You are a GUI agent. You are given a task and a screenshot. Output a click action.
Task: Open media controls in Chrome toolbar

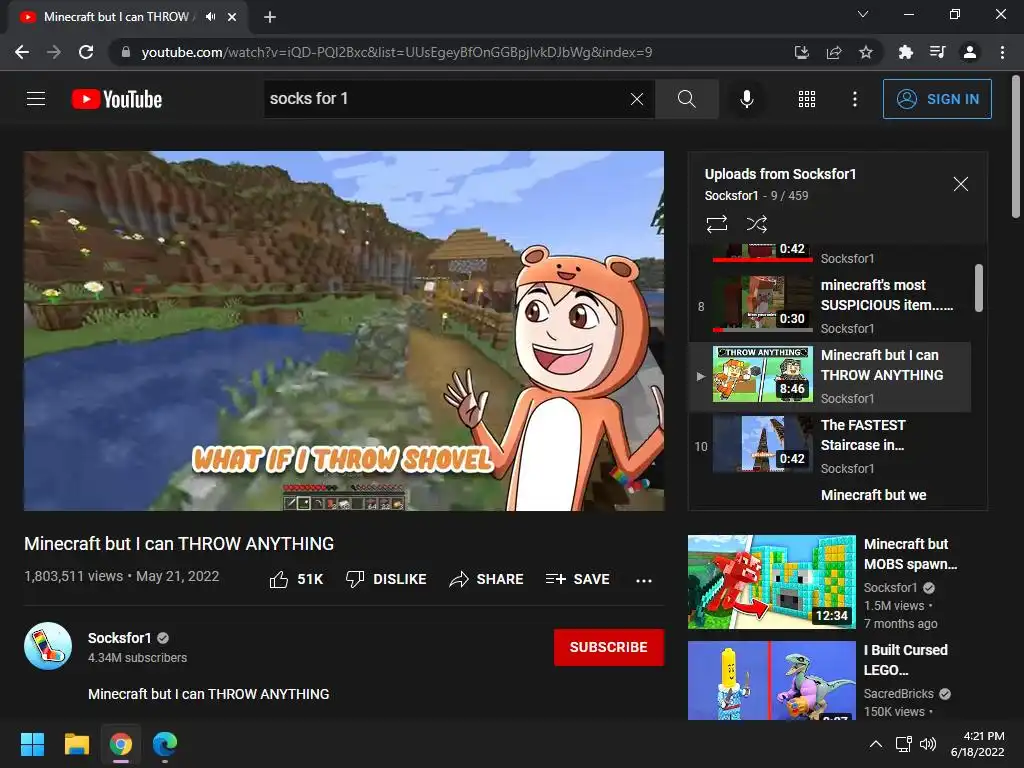click(937, 52)
